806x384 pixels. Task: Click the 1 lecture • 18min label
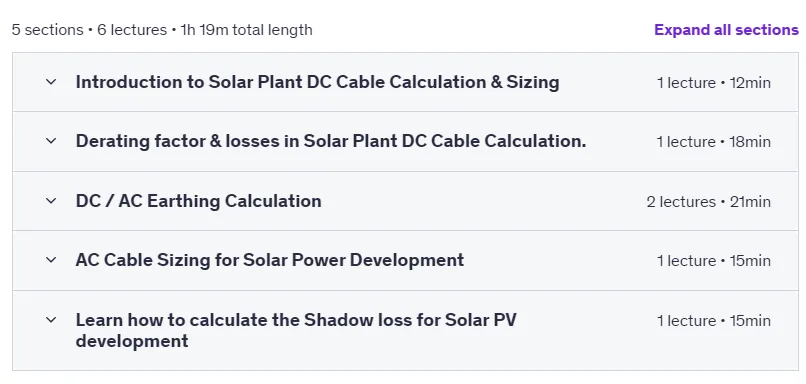(x=713, y=141)
